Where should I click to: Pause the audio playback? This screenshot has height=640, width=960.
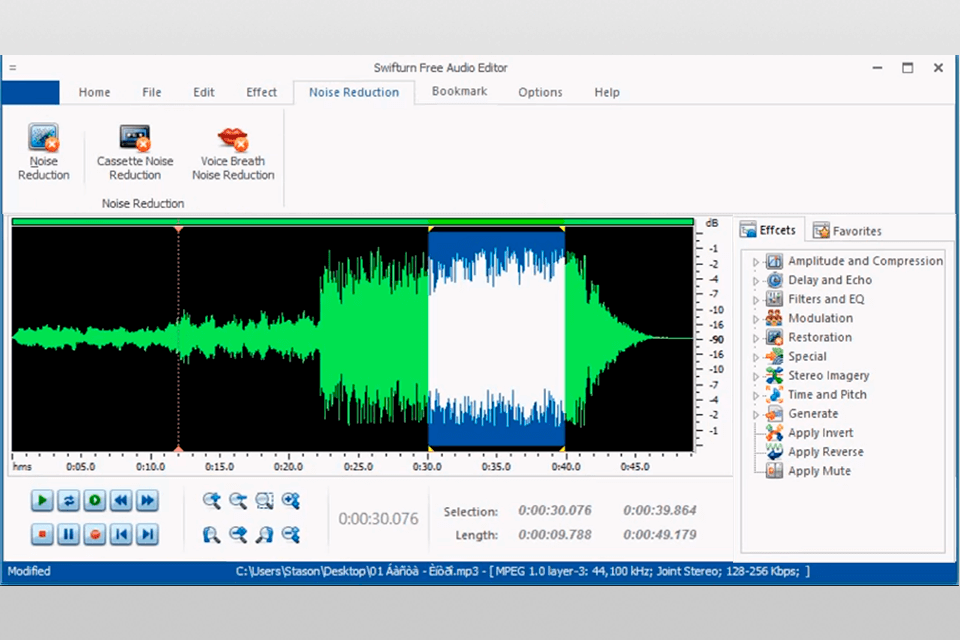(x=68, y=535)
